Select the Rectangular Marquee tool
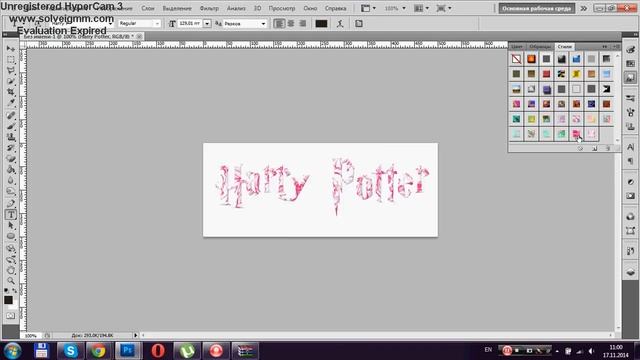This screenshot has width=640, height=360. point(11,60)
